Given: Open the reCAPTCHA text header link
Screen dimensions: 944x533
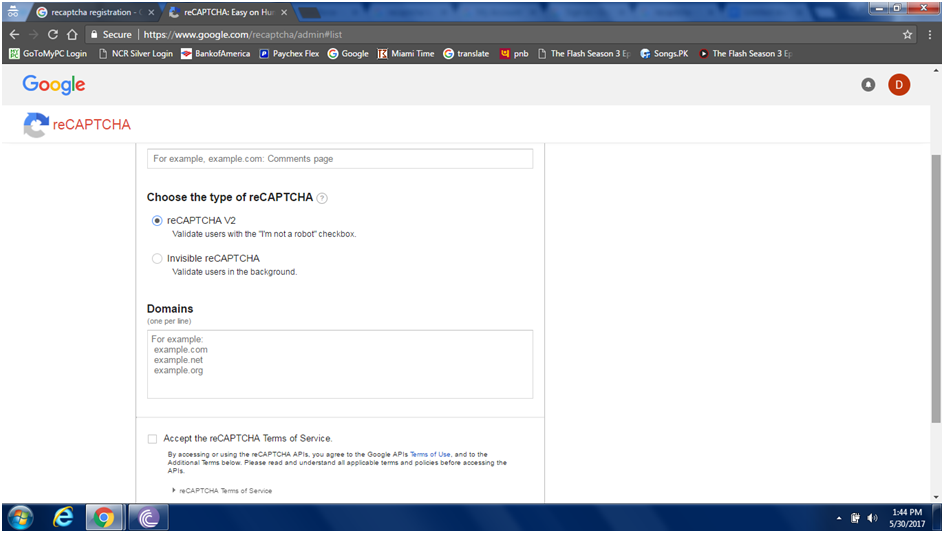Looking at the screenshot, I should click(92, 125).
